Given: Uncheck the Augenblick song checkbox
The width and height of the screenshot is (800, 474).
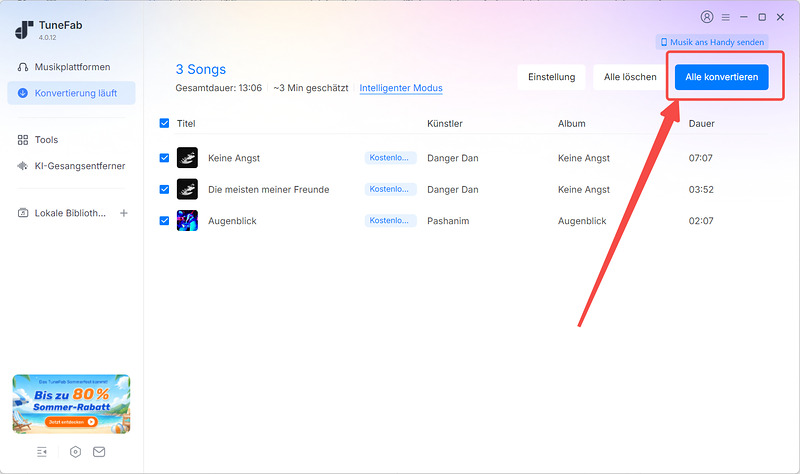Looking at the screenshot, I should 164,220.
